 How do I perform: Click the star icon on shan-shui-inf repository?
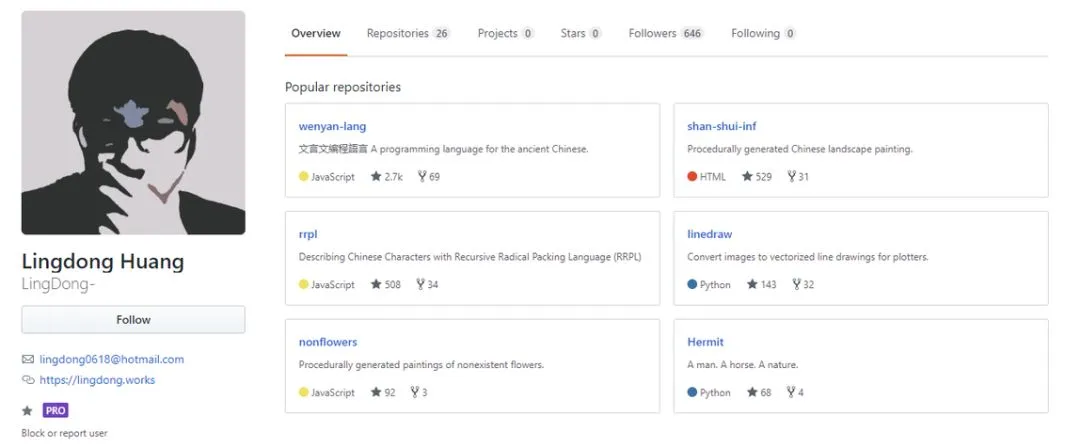pyautogui.click(x=747, y=177)
